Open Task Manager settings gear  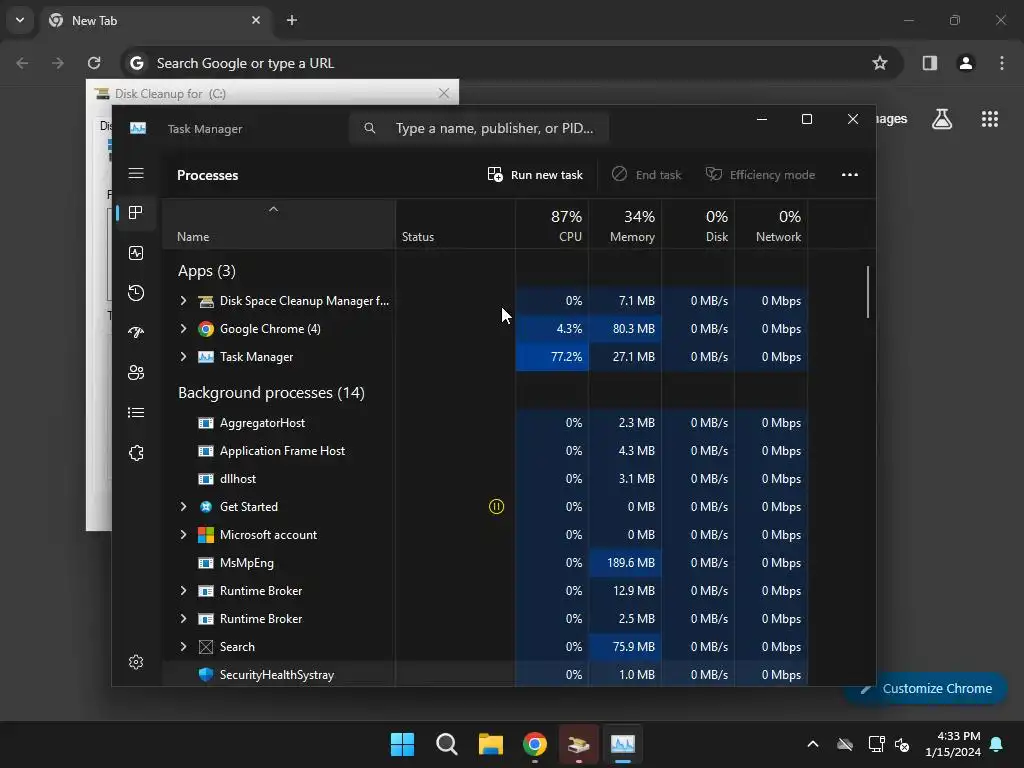tap(136, 662)
